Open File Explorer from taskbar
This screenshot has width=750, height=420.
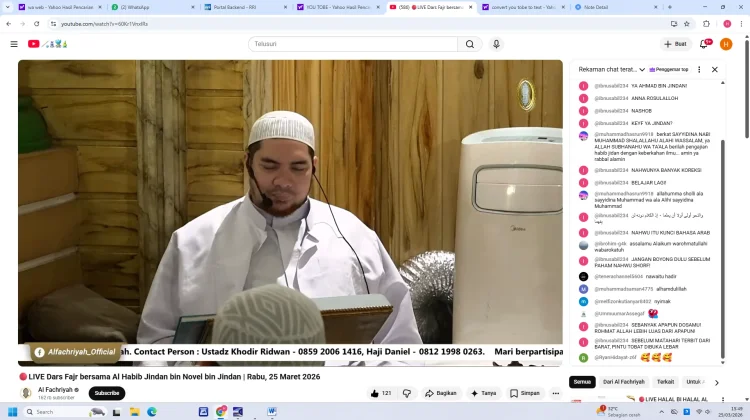coord(135,412)
